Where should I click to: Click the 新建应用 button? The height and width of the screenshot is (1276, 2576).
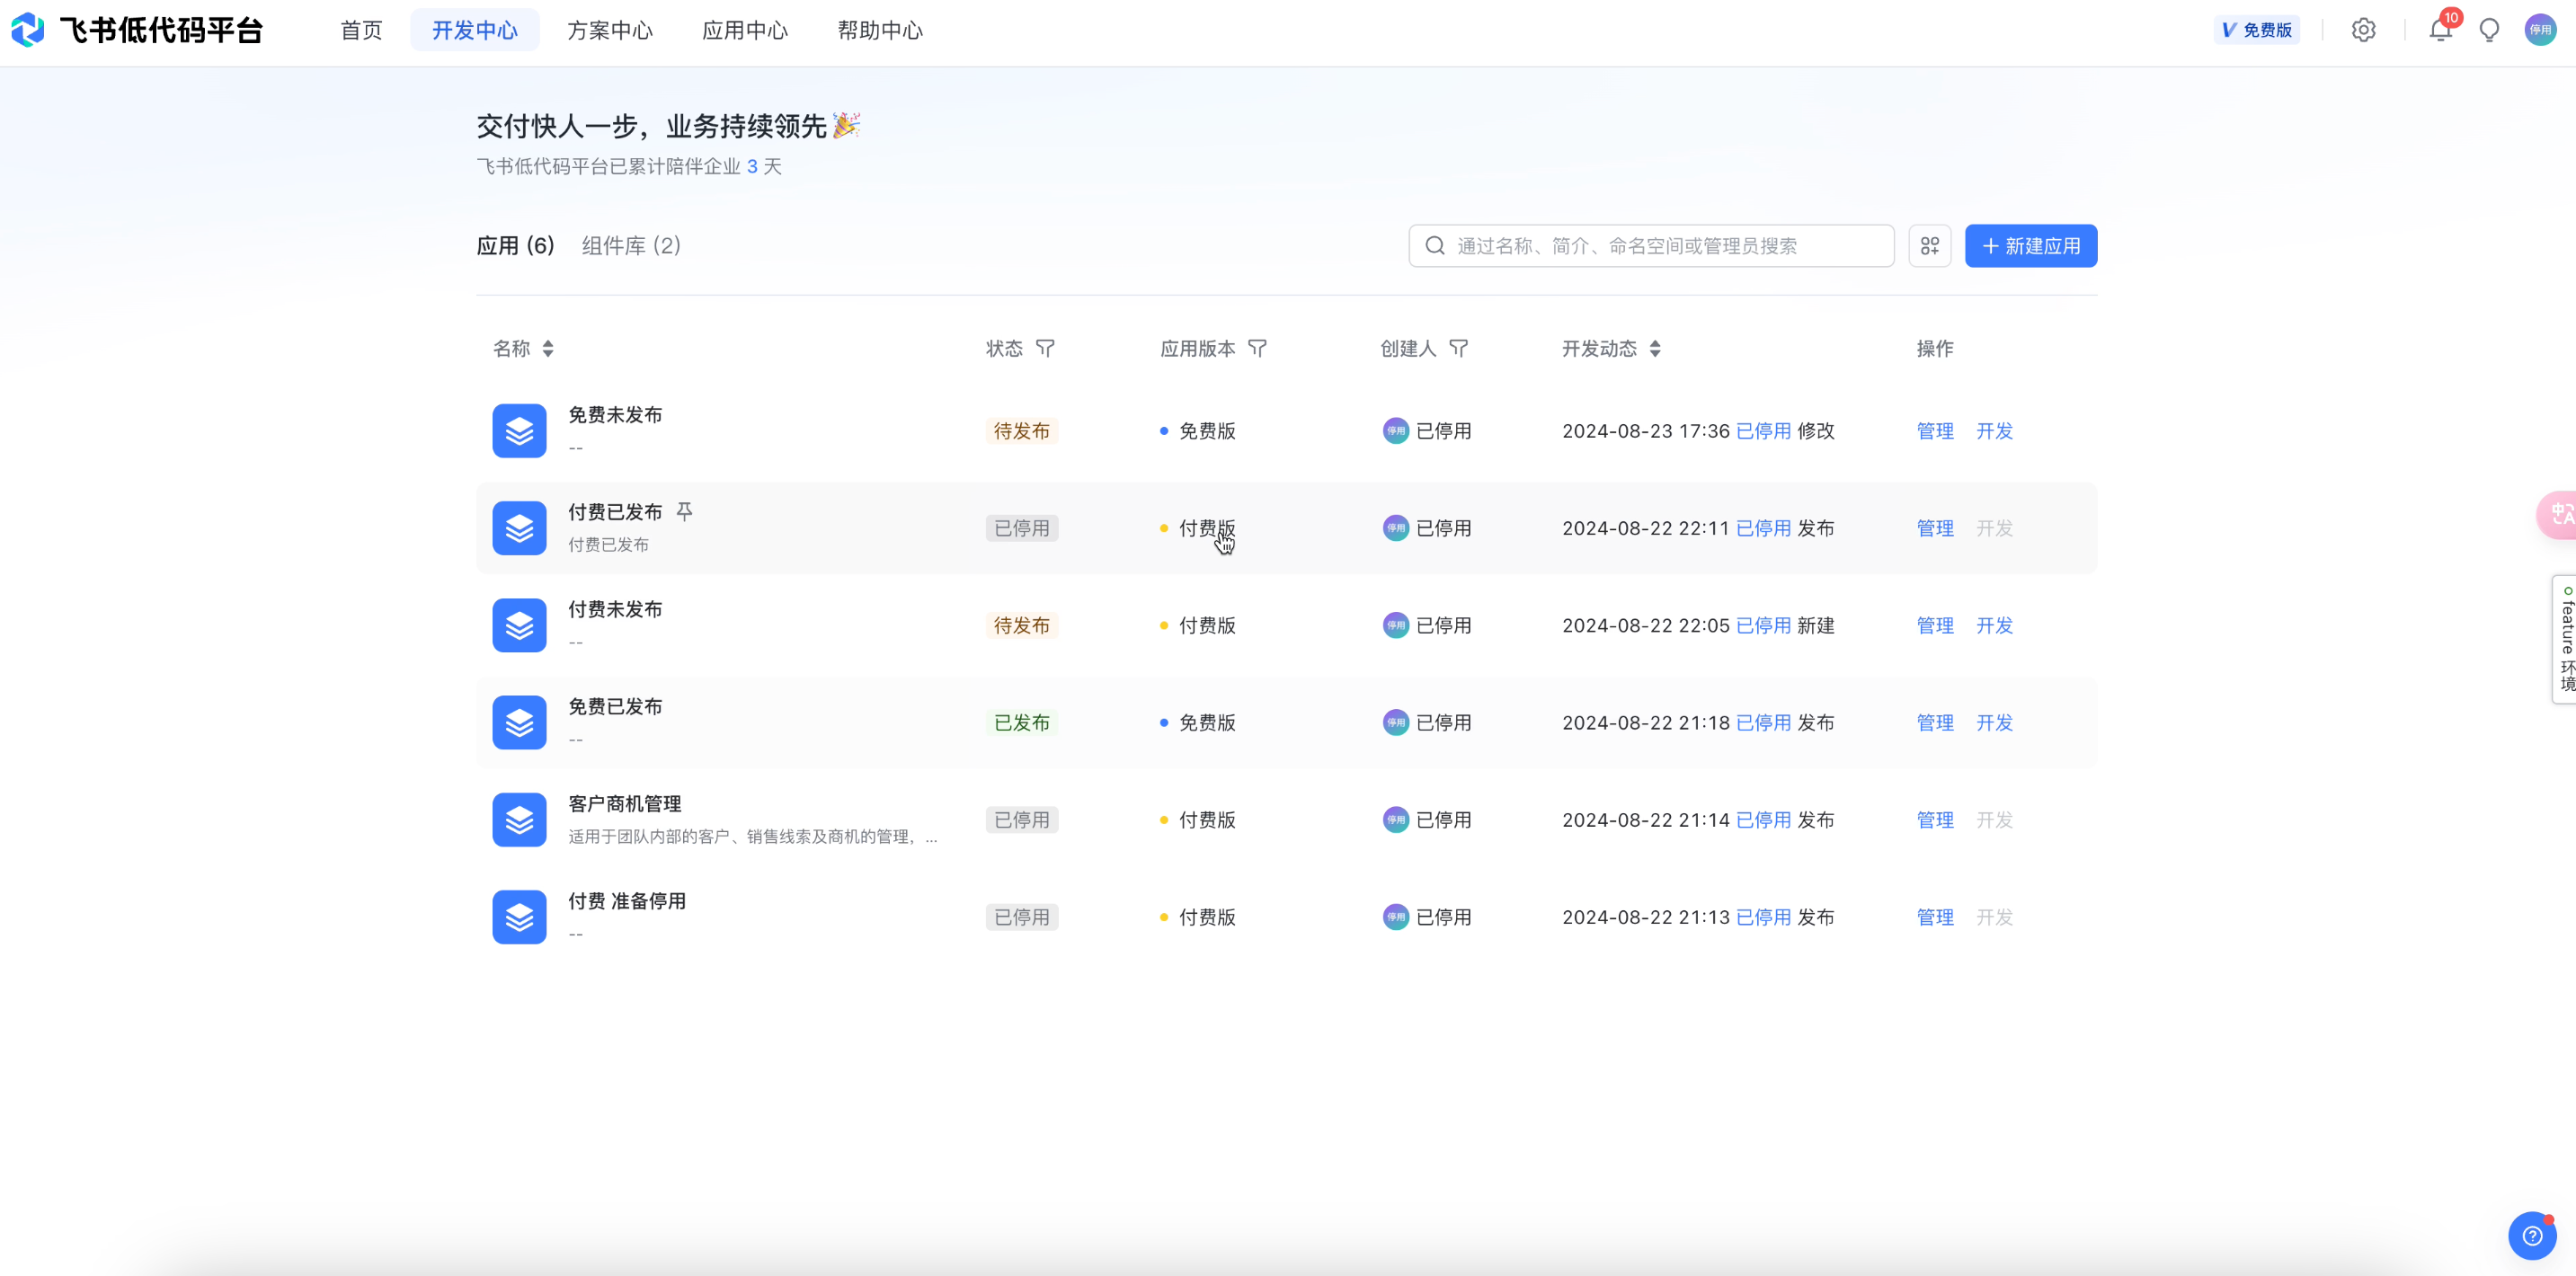pyautogui.click(x=2030, y=246)
